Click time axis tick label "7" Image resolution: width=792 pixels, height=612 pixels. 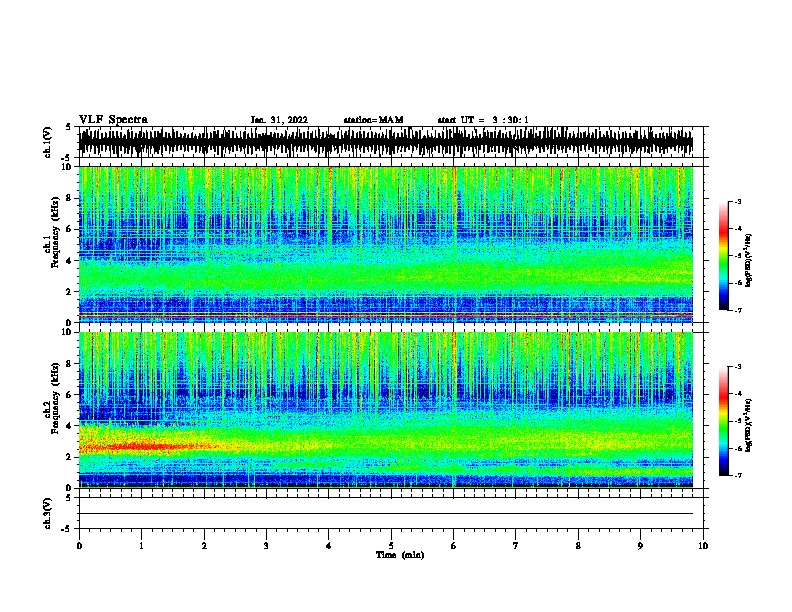[516, 546]
